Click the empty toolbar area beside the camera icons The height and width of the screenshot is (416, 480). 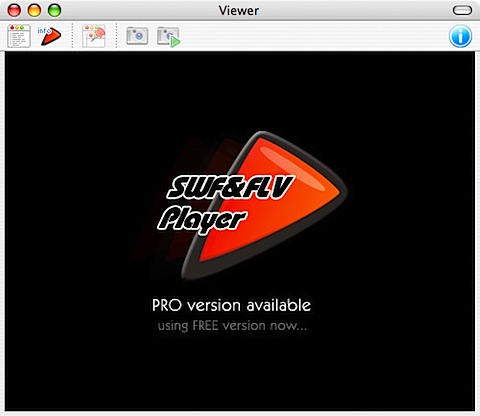[x=313, y=36]
